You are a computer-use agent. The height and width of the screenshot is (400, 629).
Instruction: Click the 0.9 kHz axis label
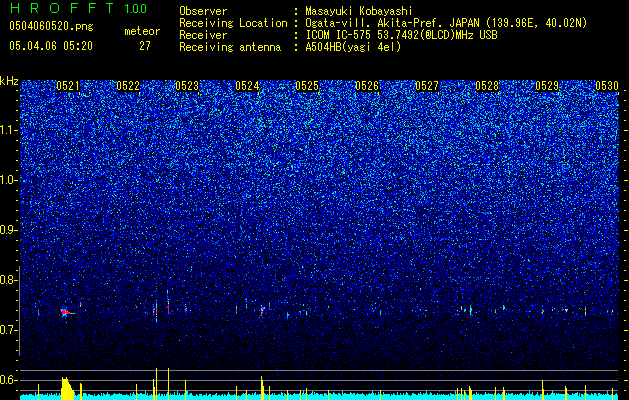(x=7, y=230)
